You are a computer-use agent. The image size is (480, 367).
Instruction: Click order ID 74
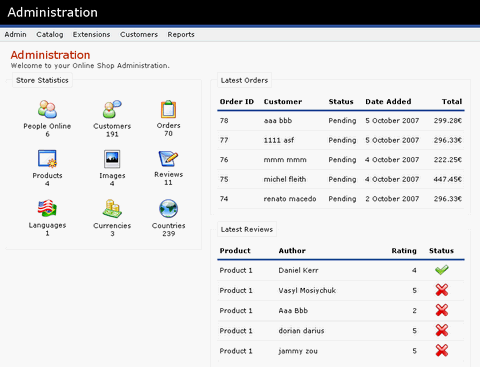[x=224, y=199]
